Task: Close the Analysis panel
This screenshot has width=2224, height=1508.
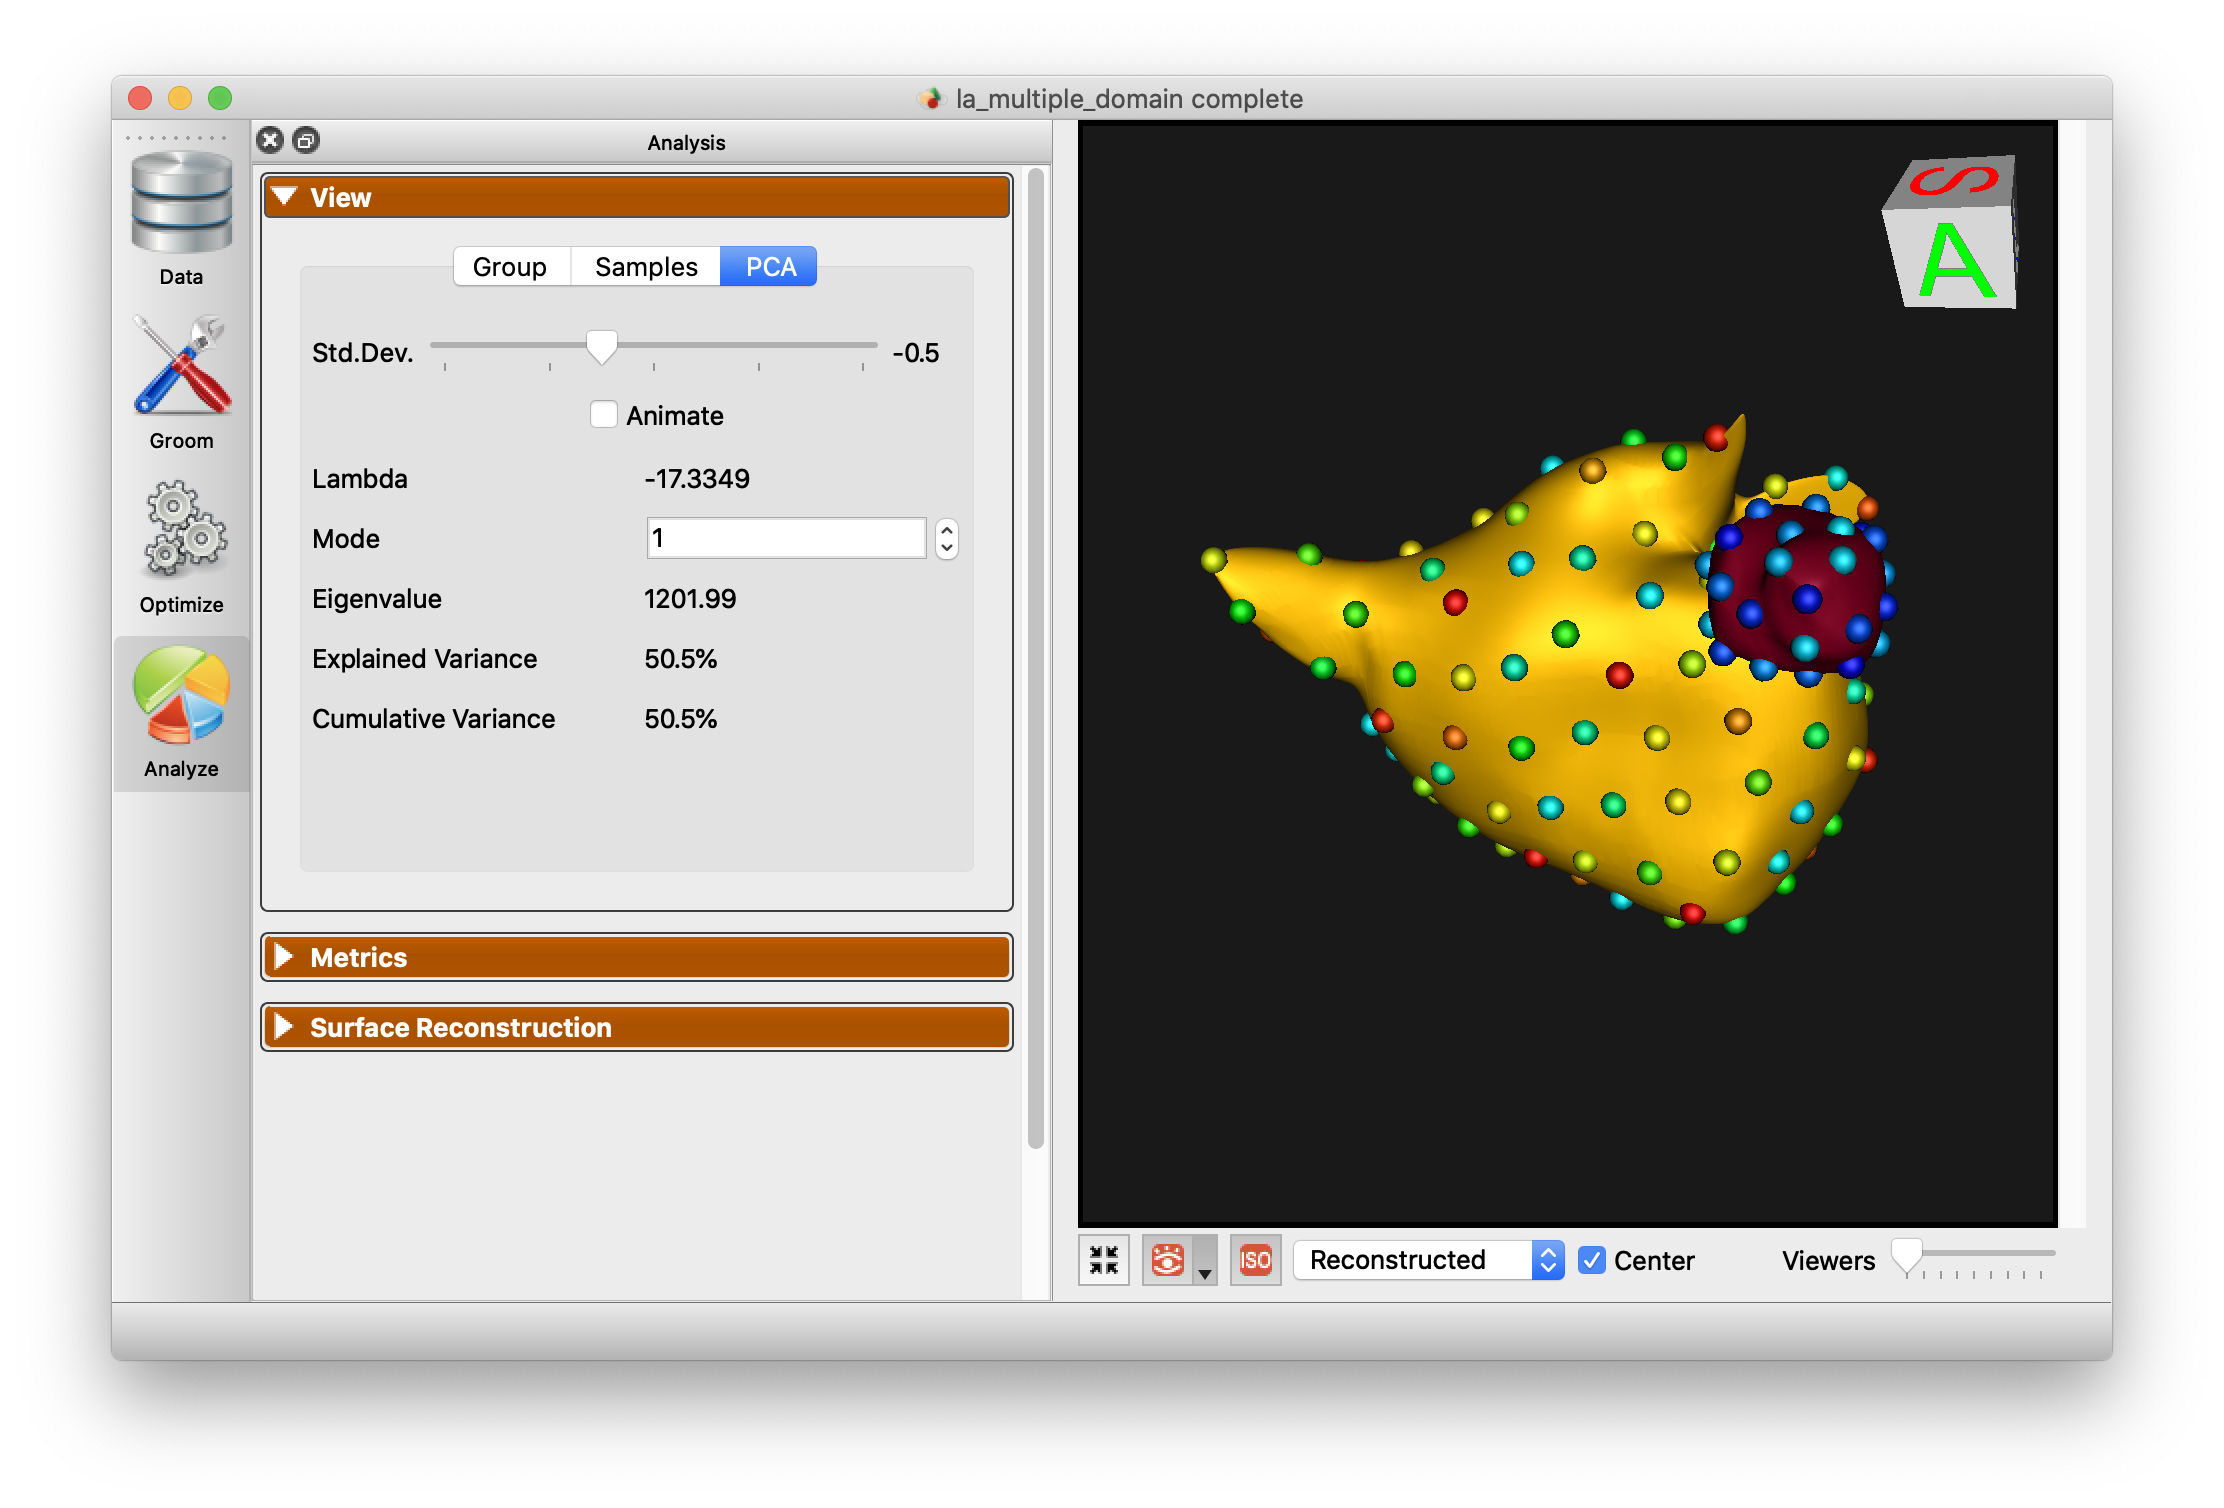Action: tap(270, 140)
